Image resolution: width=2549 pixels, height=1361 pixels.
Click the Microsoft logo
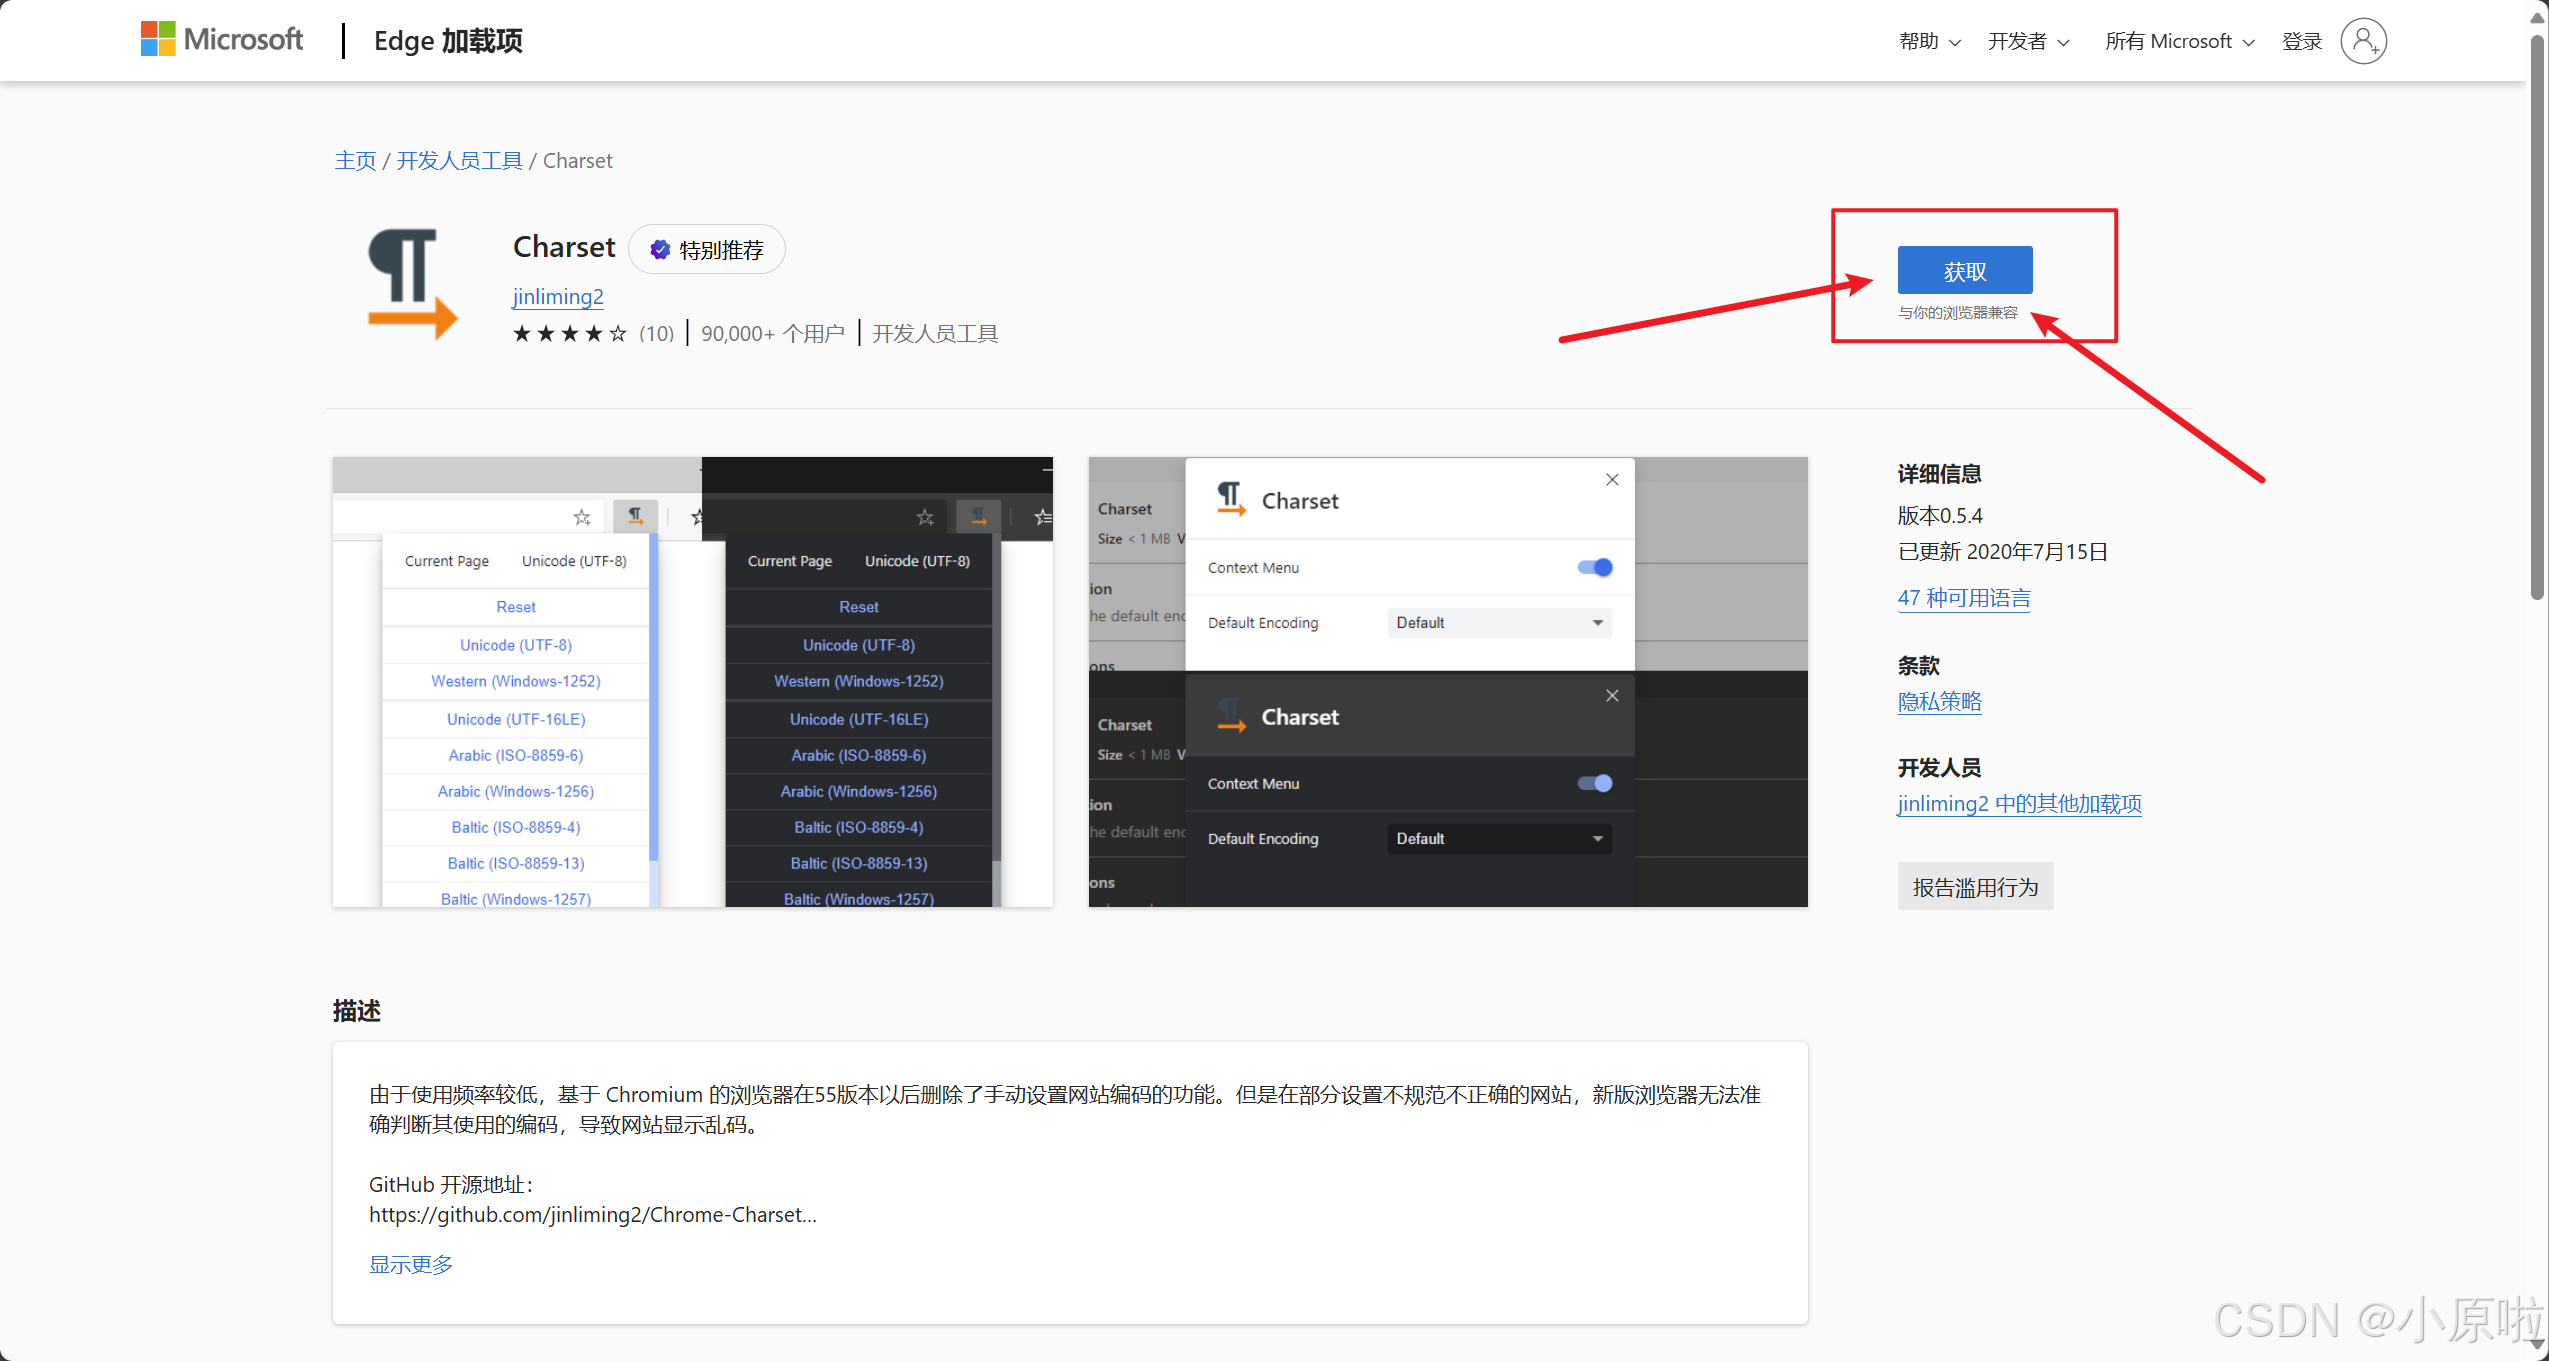coord(221,39)
